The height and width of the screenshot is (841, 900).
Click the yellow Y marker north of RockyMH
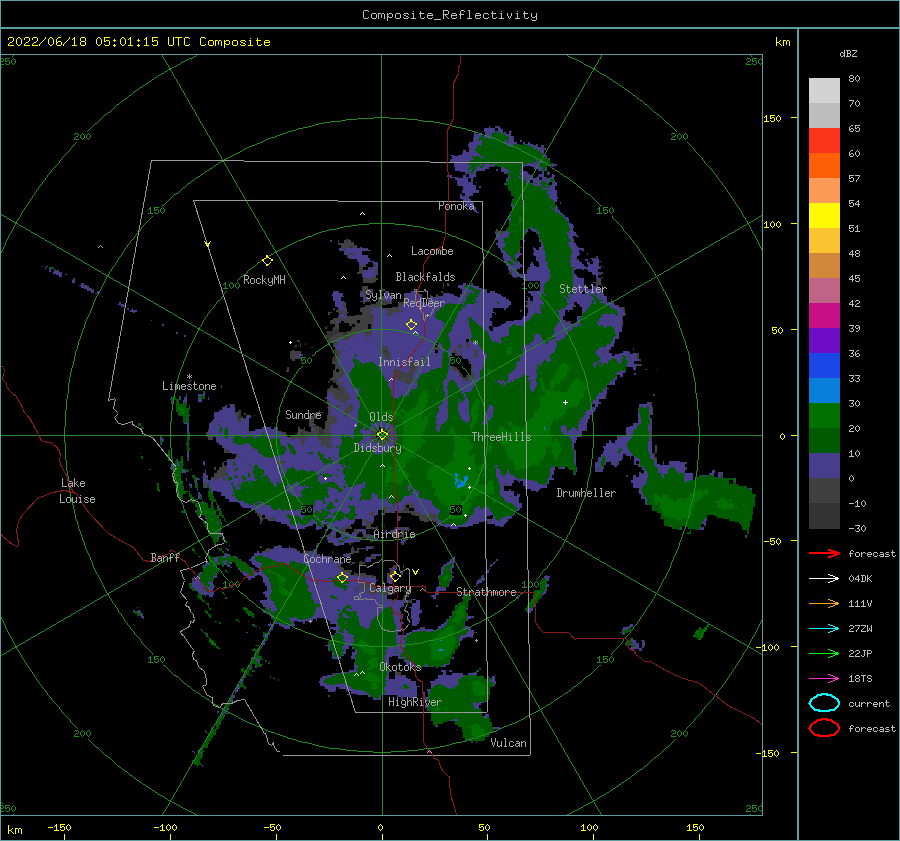click(208, 244)
